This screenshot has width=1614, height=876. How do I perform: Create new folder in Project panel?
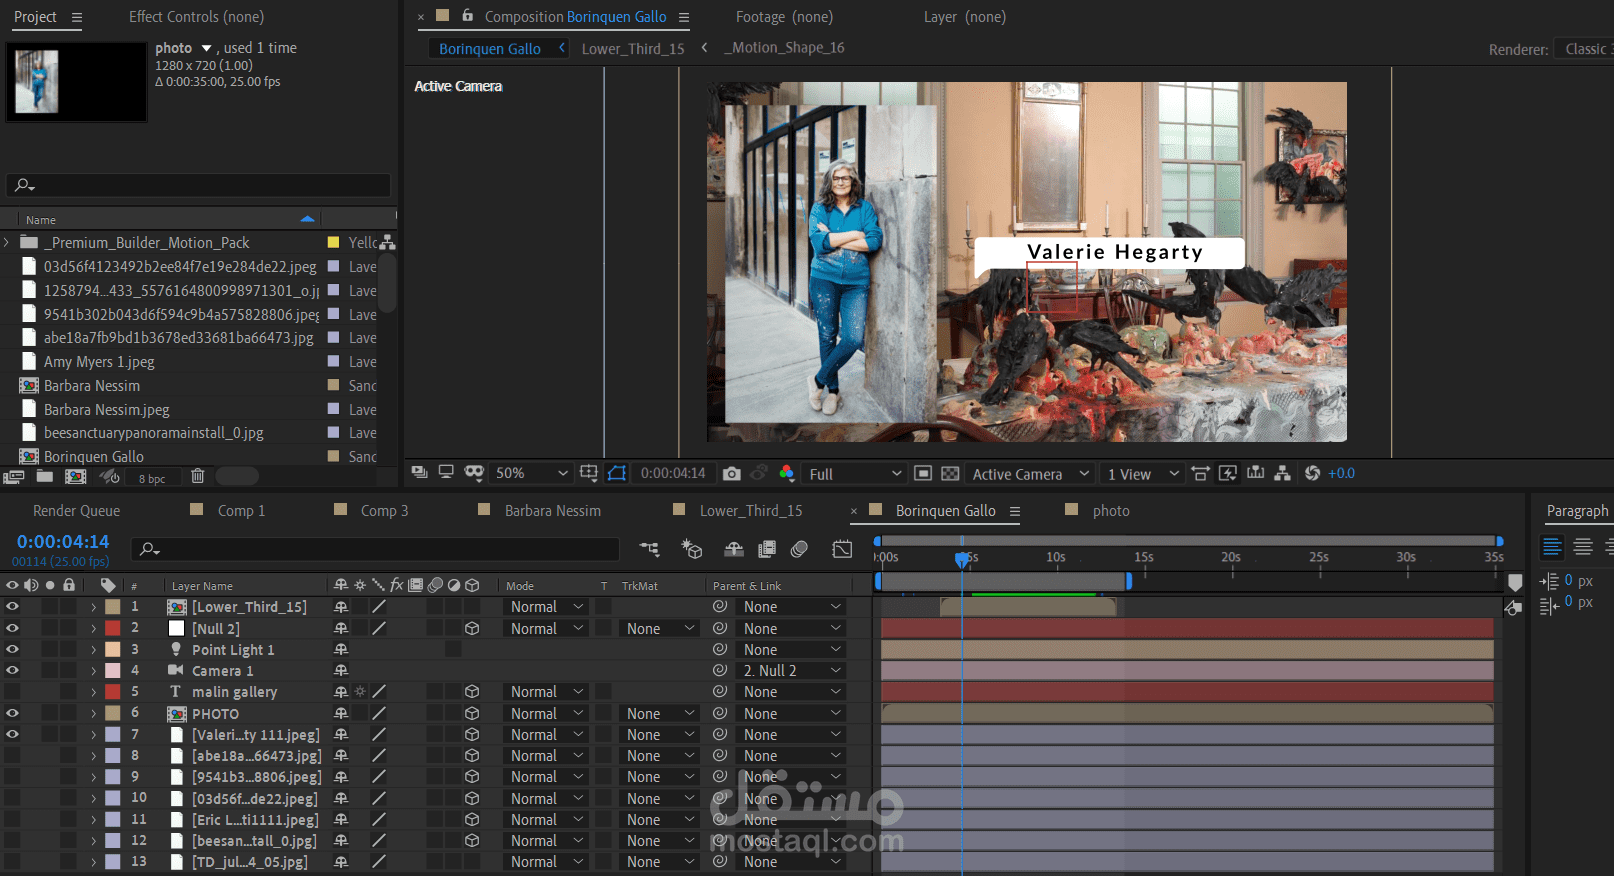[45, 477]
